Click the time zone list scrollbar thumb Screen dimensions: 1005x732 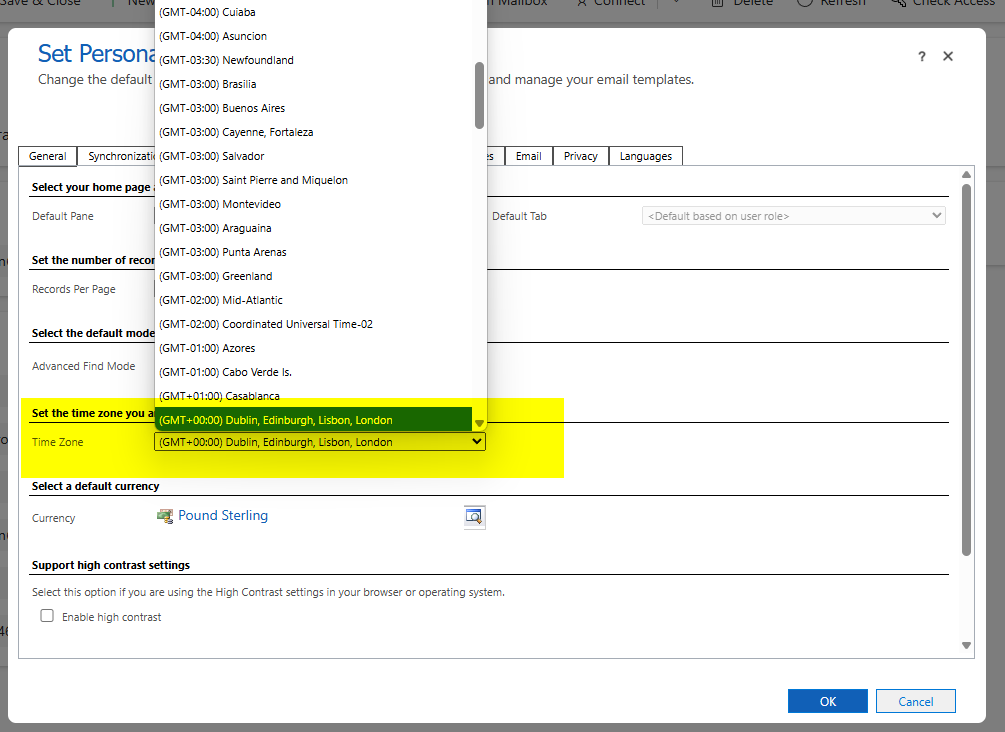[480, 95]
